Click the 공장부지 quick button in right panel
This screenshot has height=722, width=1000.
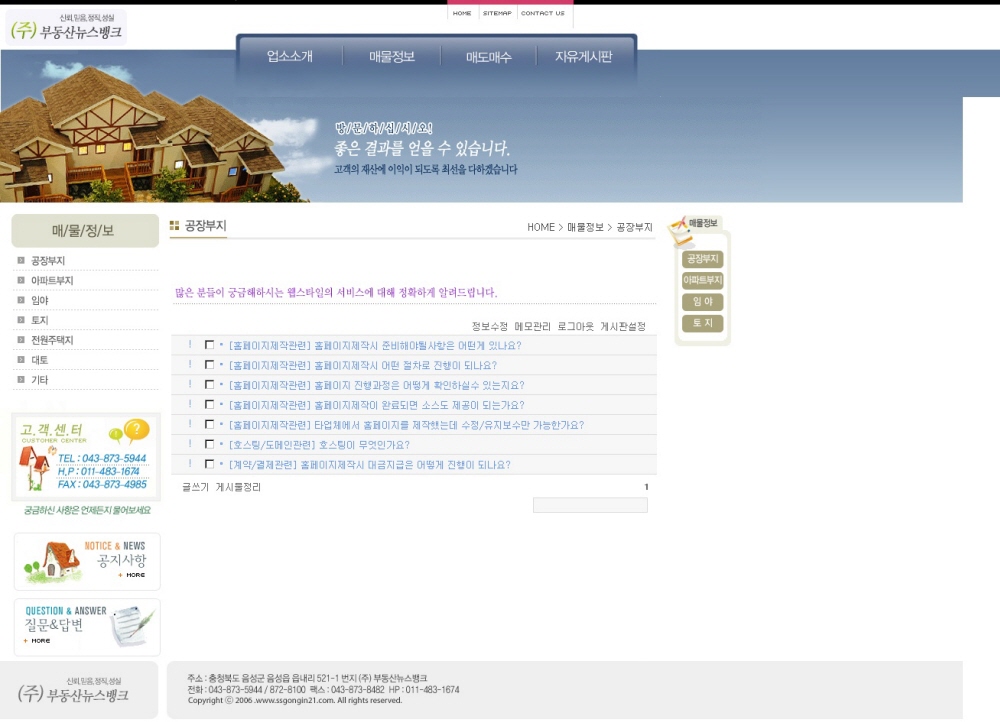702,259
